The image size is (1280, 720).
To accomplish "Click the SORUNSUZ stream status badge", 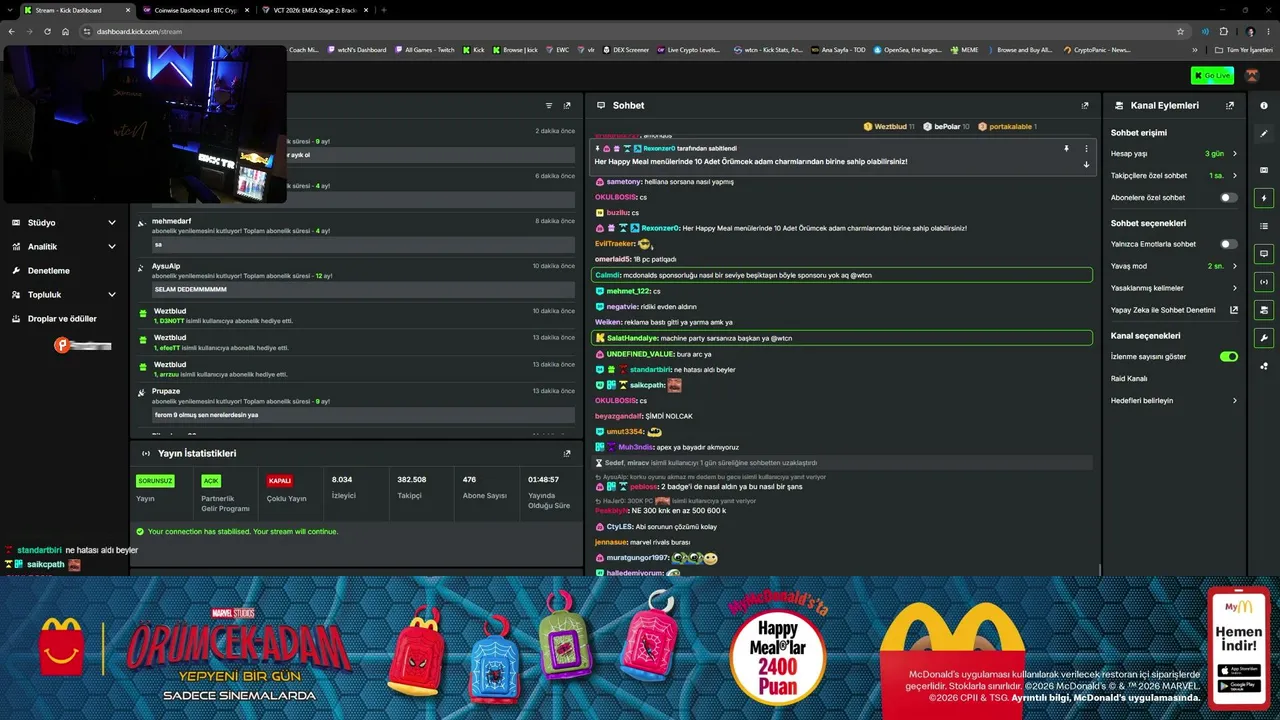I will pyautogui.click(x=155, y=481).
